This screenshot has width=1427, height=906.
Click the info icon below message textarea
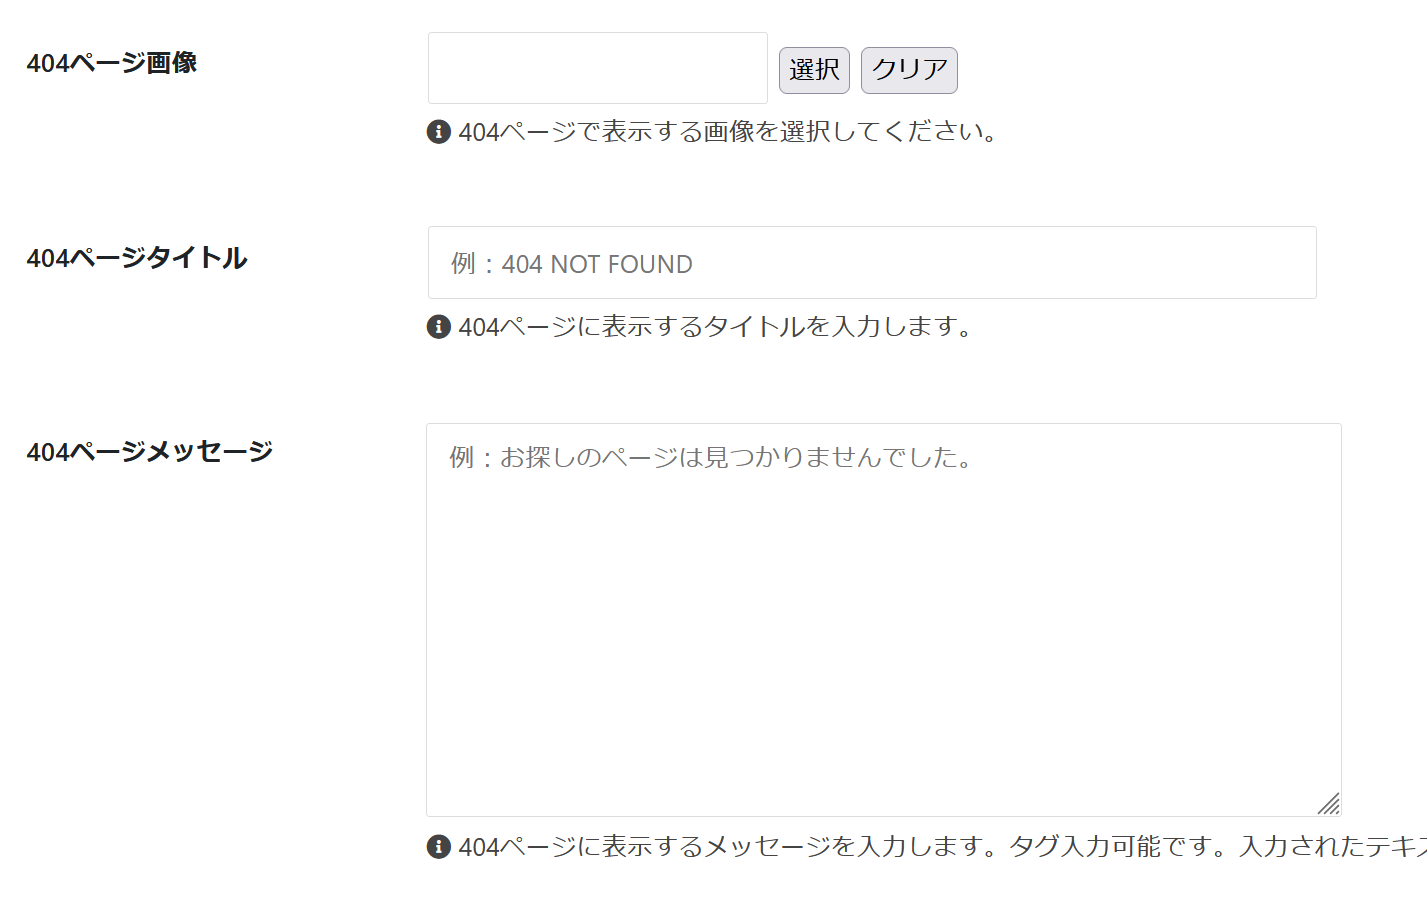[x=439, y=846]
